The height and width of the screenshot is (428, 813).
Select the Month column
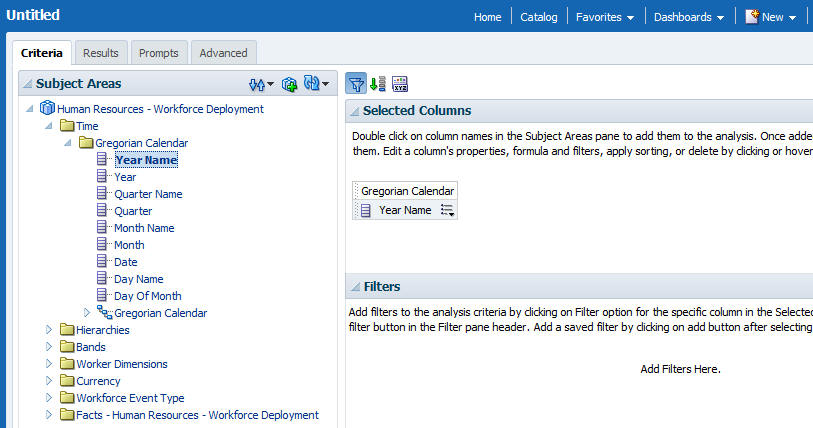(129, 245)
